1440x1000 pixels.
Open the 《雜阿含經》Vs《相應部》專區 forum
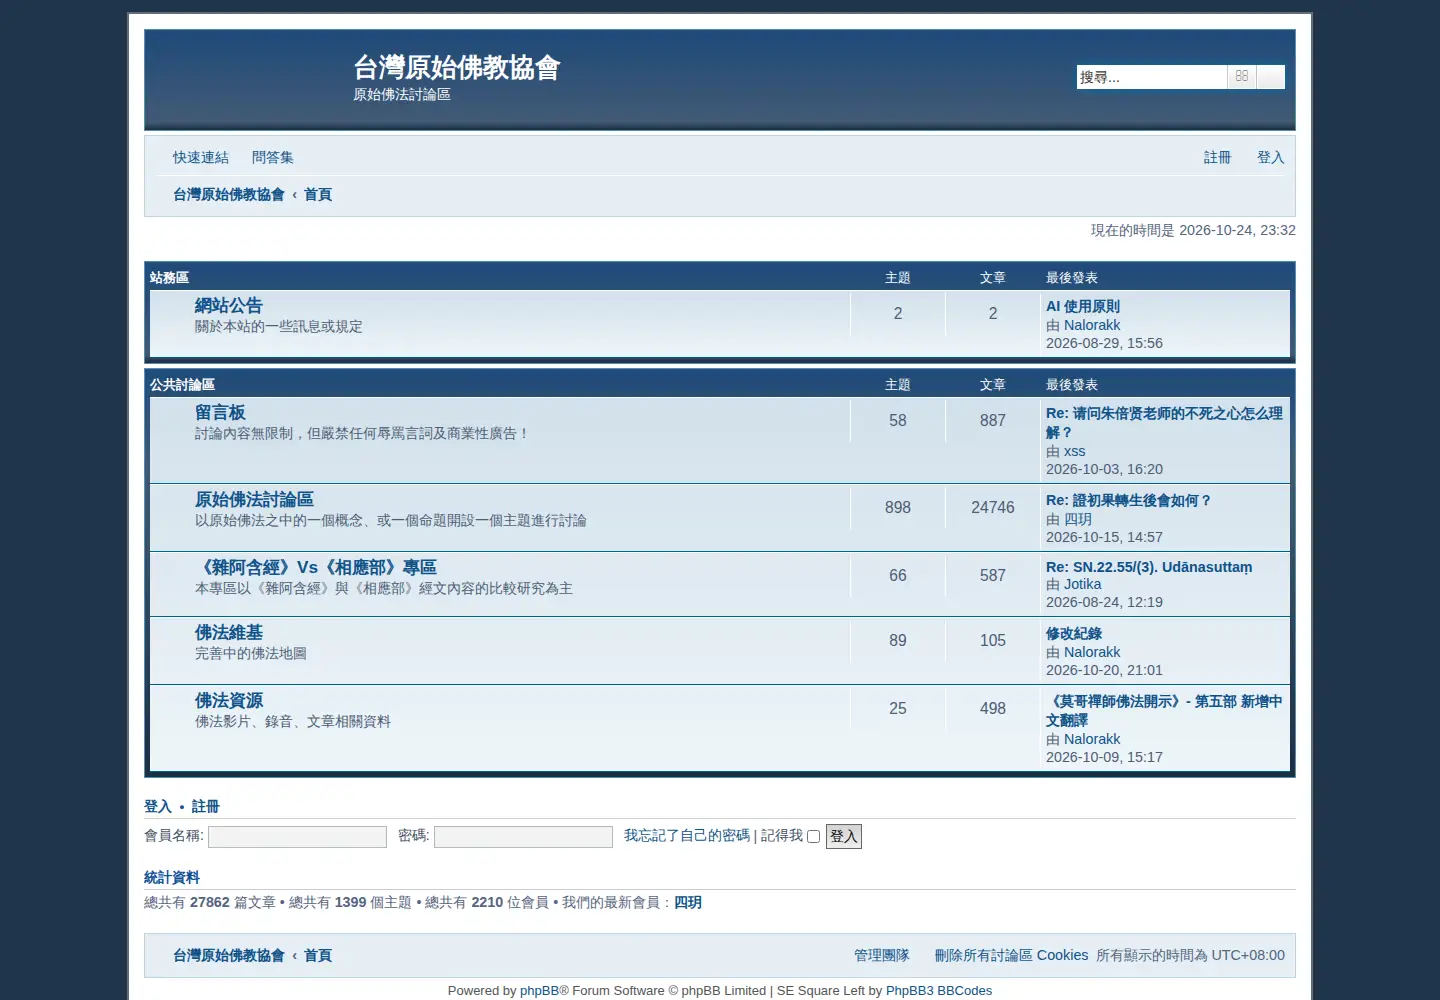(316, 568)
